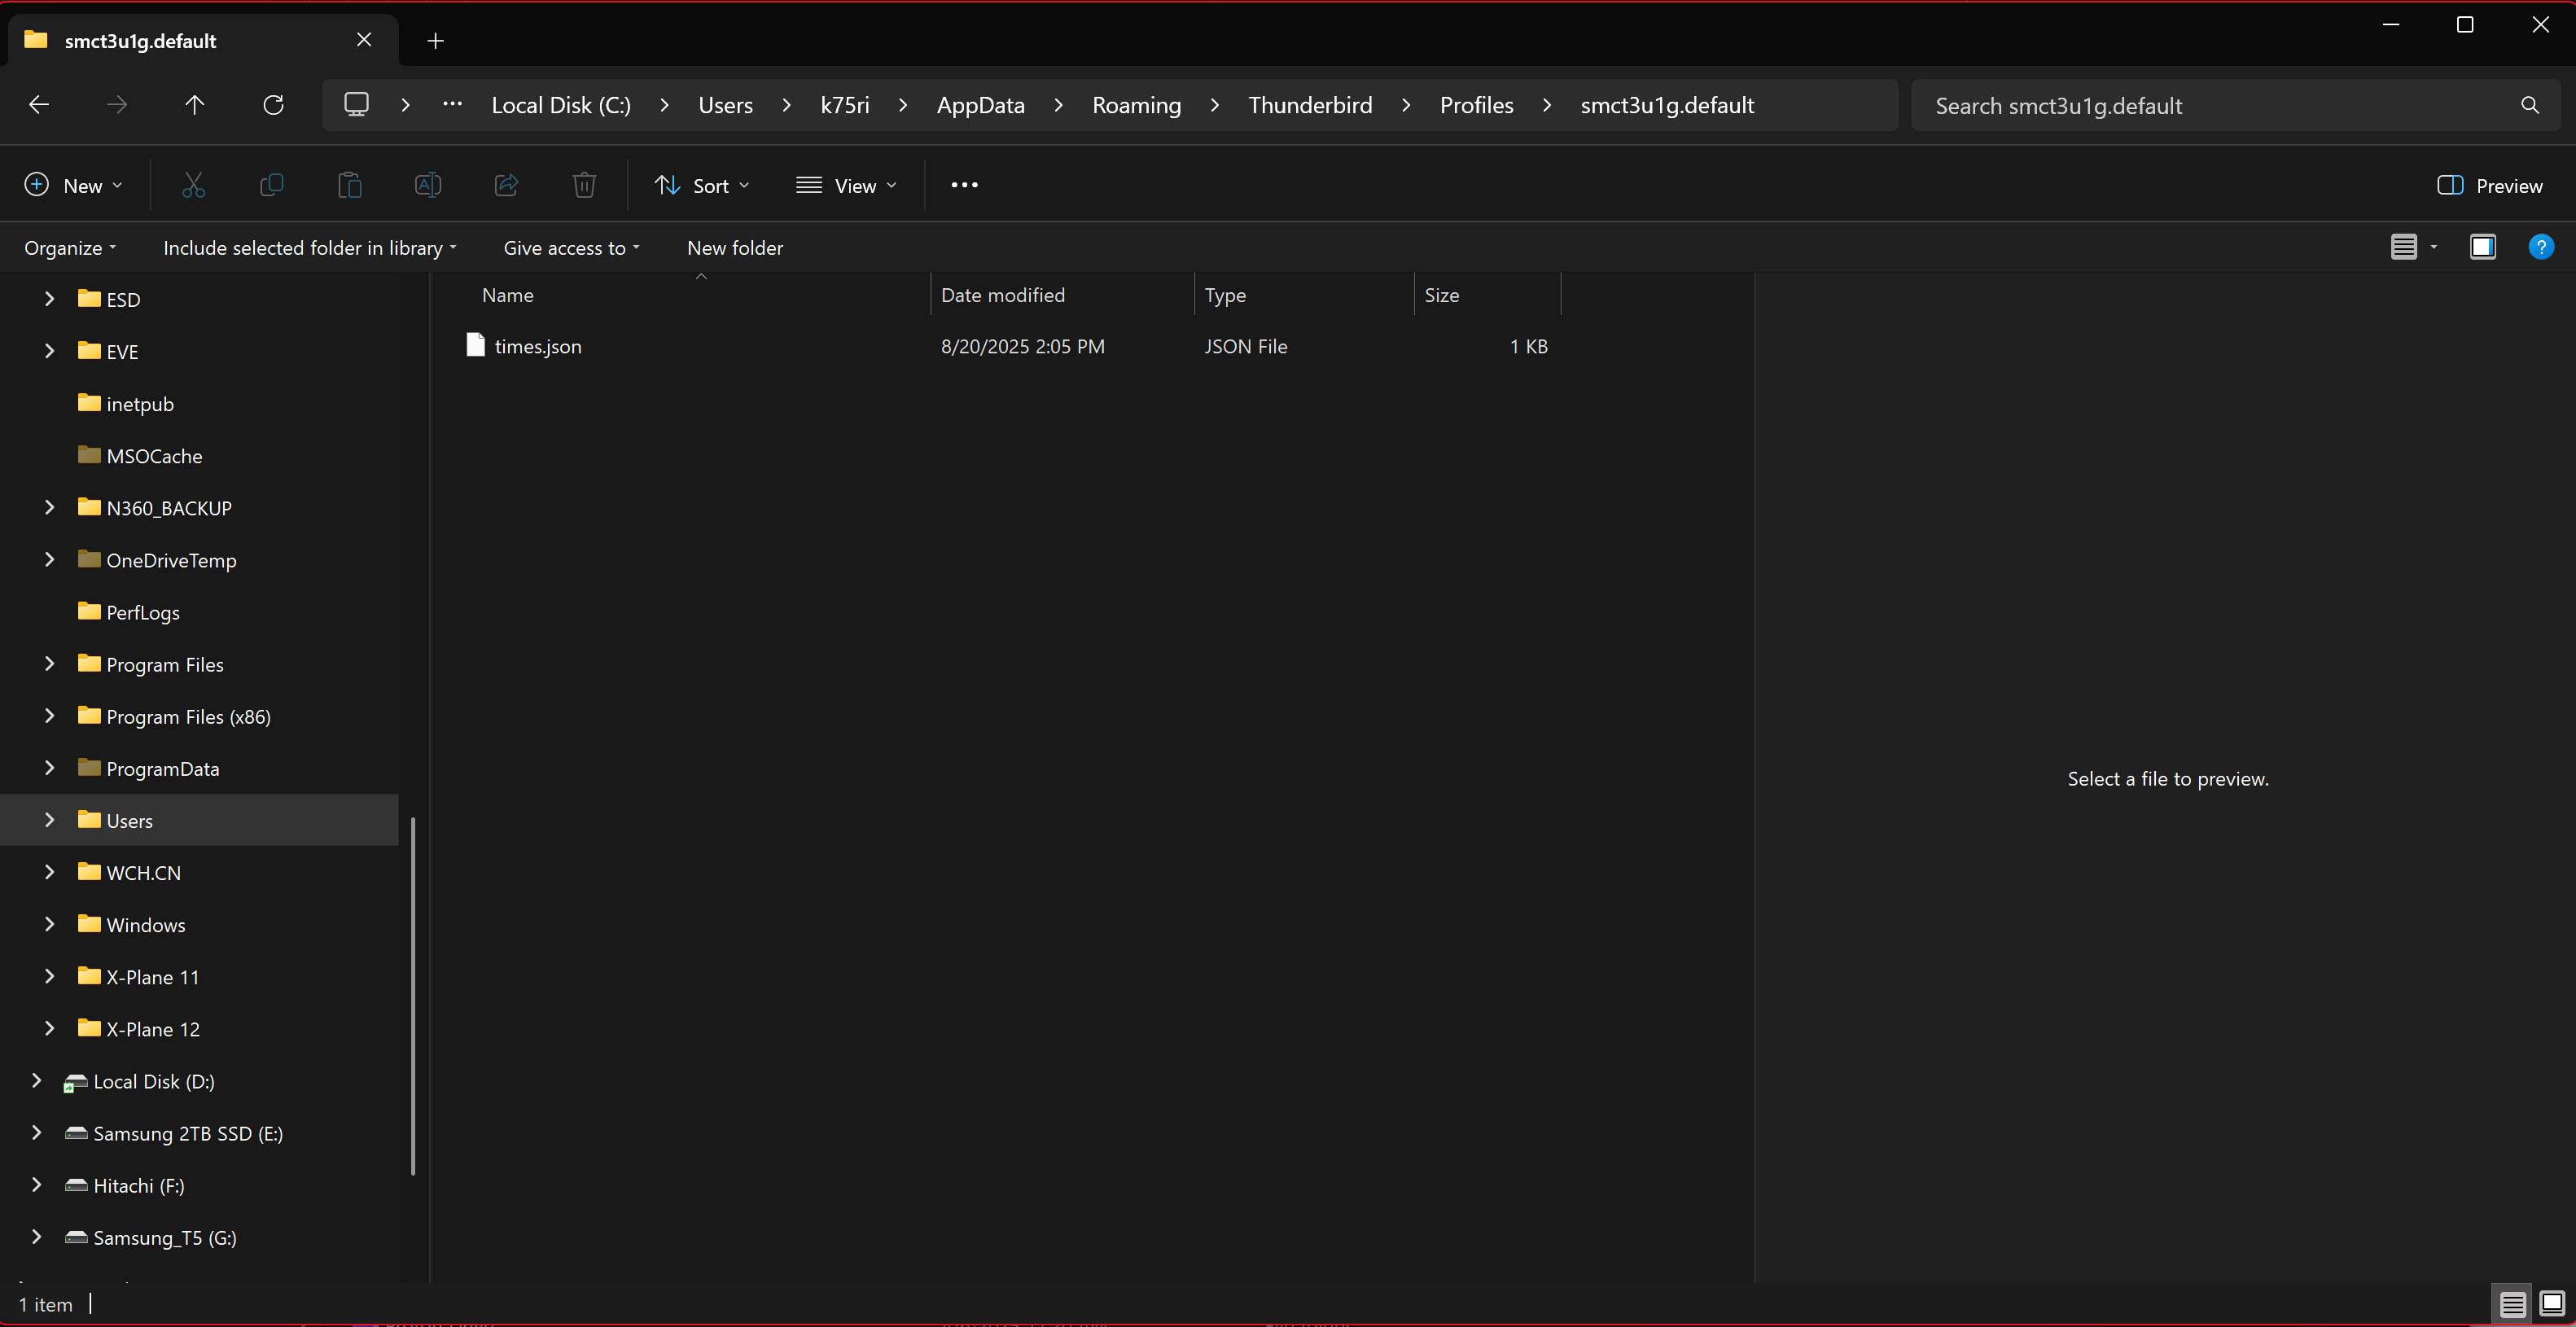Image resolution: width=2576 pixels, height=1327 pixels.
Task: Open the Give access to menu
Action: click(571, 248)
